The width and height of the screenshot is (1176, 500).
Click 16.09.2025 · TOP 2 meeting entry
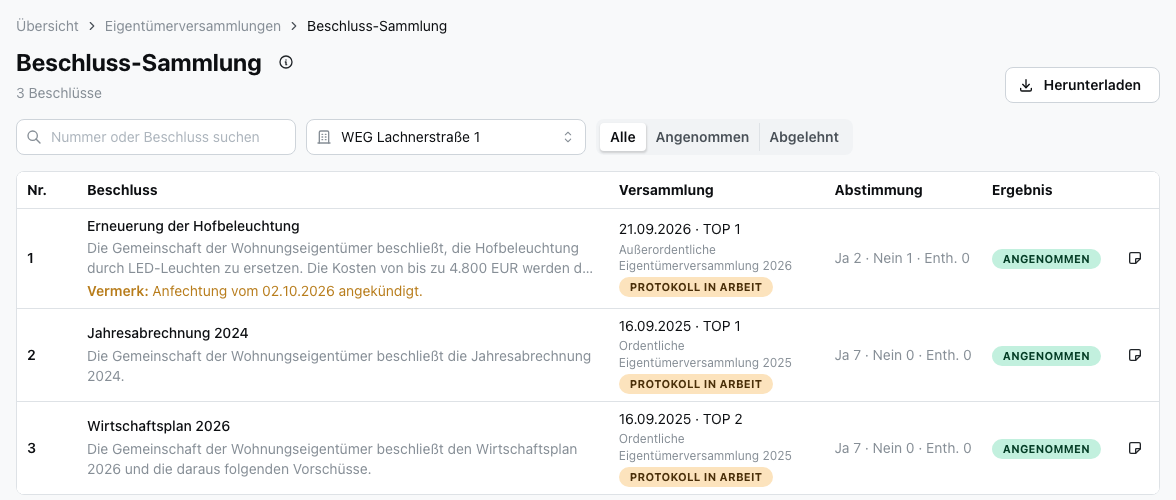click(x=680, y=419)
